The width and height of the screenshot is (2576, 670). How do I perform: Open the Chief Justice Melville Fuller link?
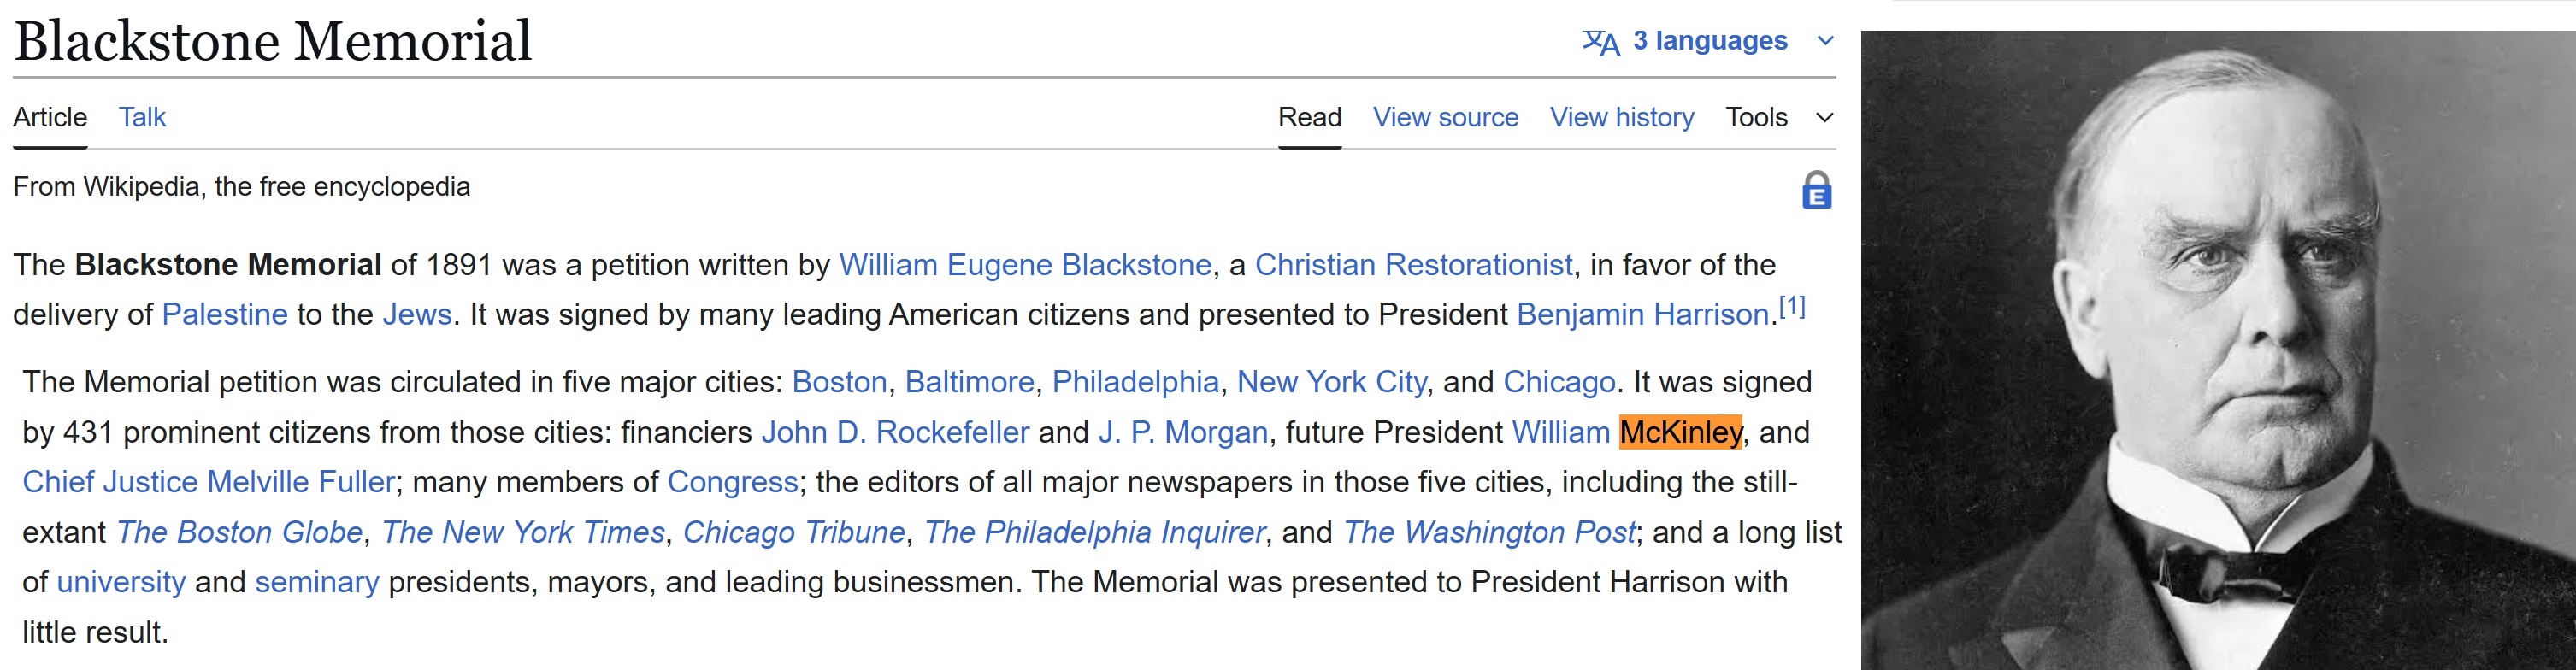[x=209, y=482]
